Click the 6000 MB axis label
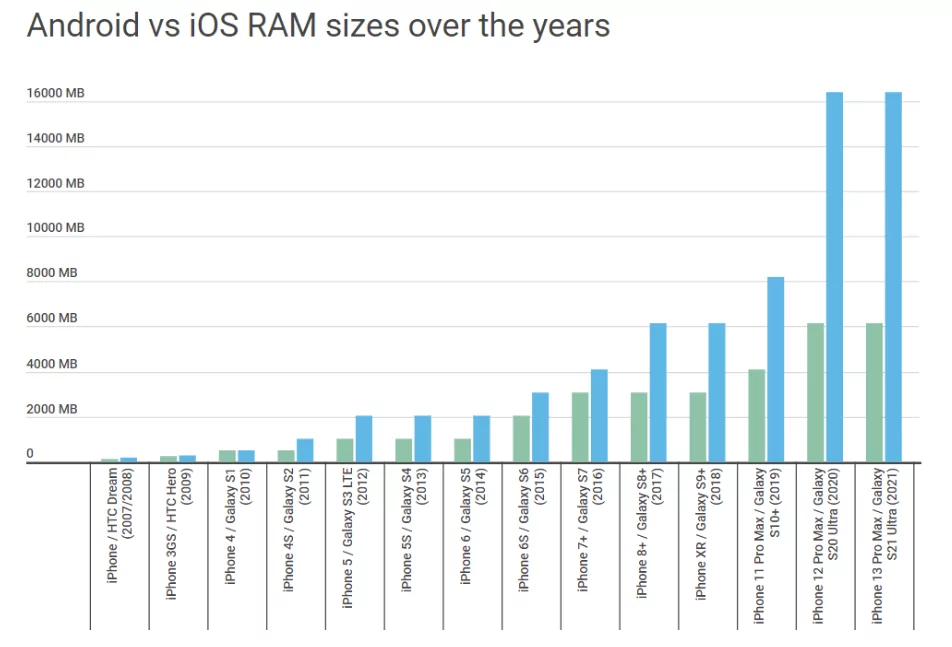 click(x=52, y=317)
